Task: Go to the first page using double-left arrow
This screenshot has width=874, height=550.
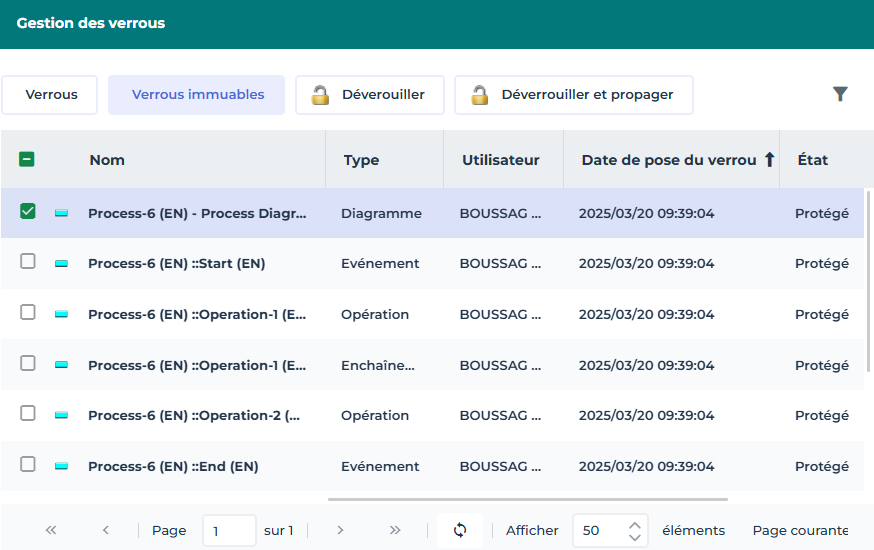Action: (51, 530)
